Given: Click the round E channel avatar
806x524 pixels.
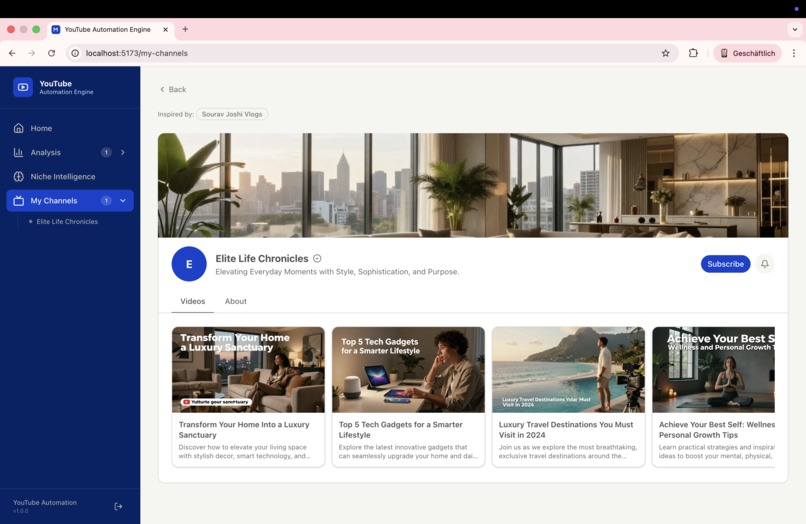Looking at the screenshot, I should (x=189, y=264).
